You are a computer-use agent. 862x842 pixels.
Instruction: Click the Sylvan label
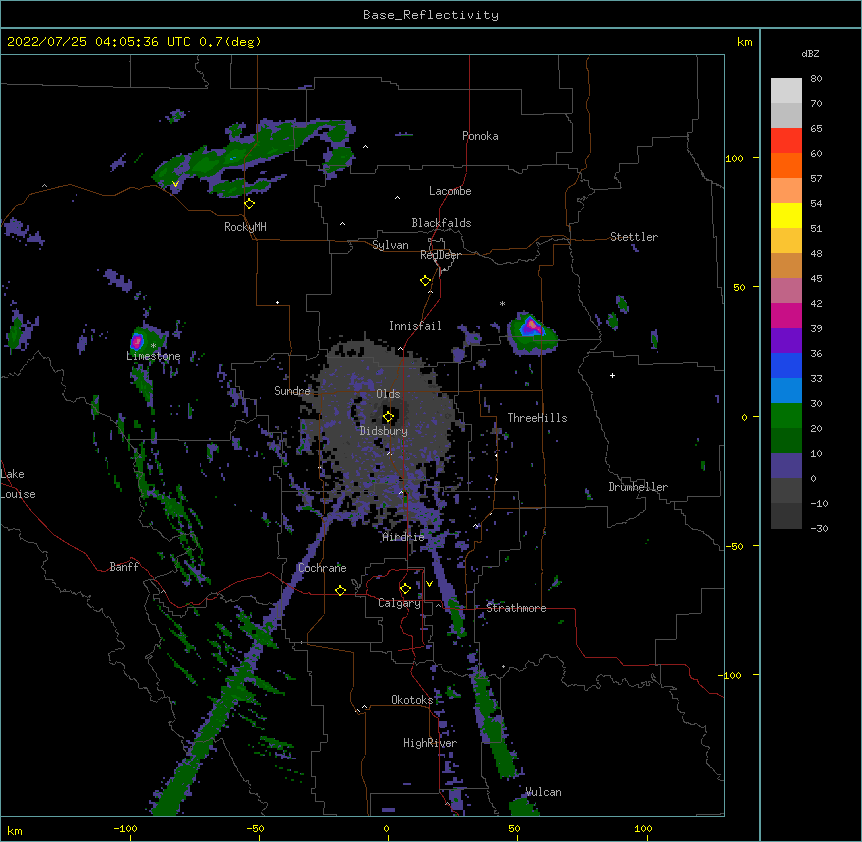coord(390,245)
